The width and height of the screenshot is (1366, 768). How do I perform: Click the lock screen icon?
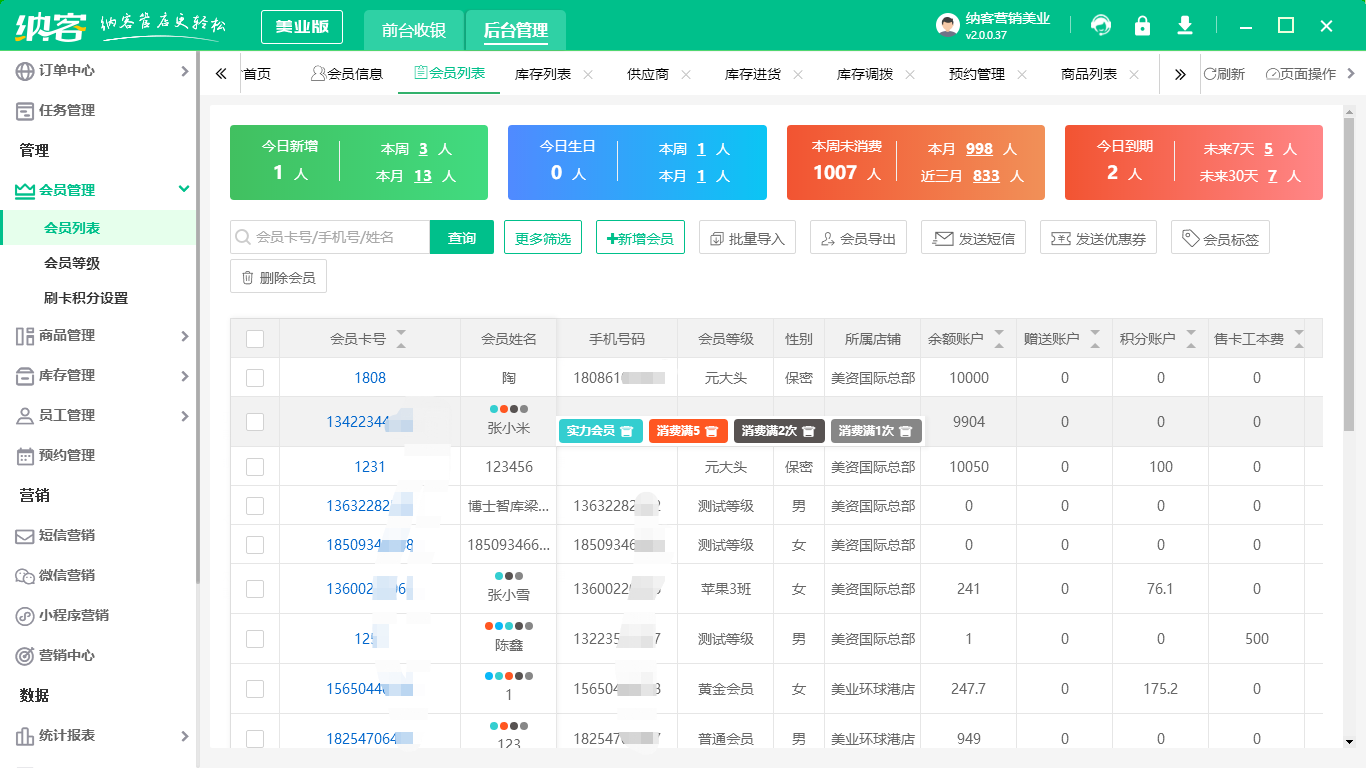point(1142,26)
